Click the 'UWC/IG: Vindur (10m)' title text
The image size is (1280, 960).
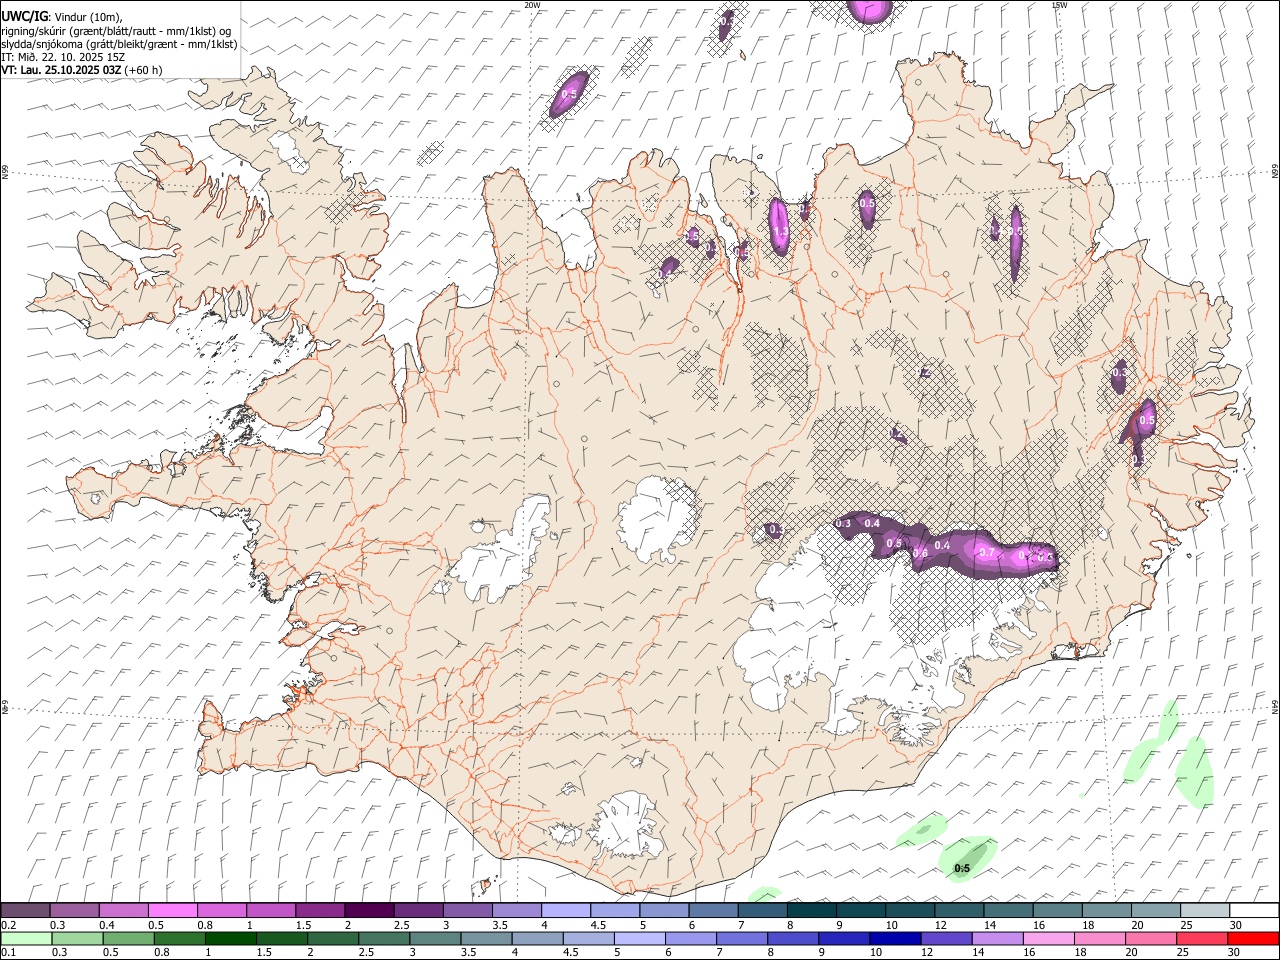click(x=61, y=17)
